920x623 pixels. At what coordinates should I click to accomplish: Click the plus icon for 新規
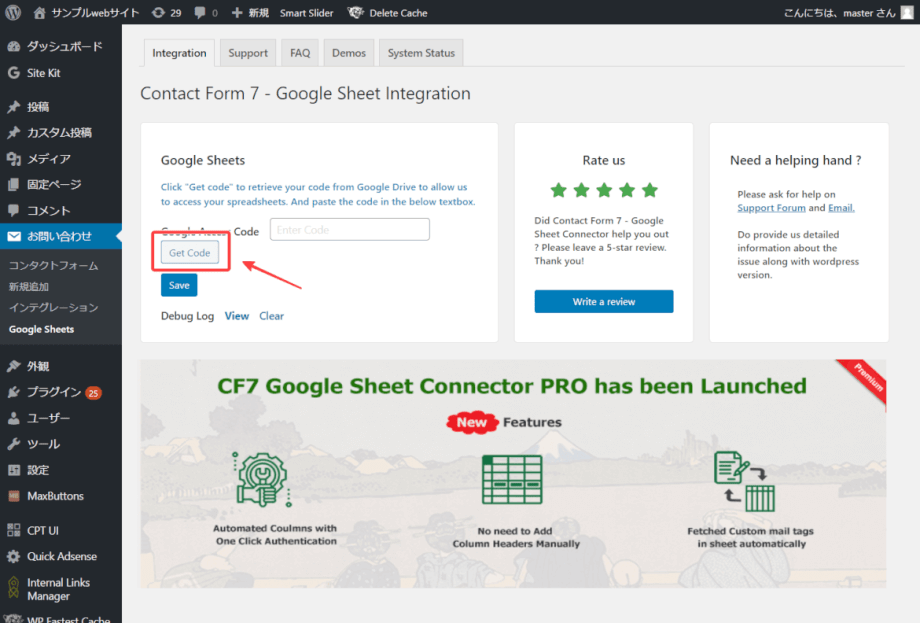point(236,12)
